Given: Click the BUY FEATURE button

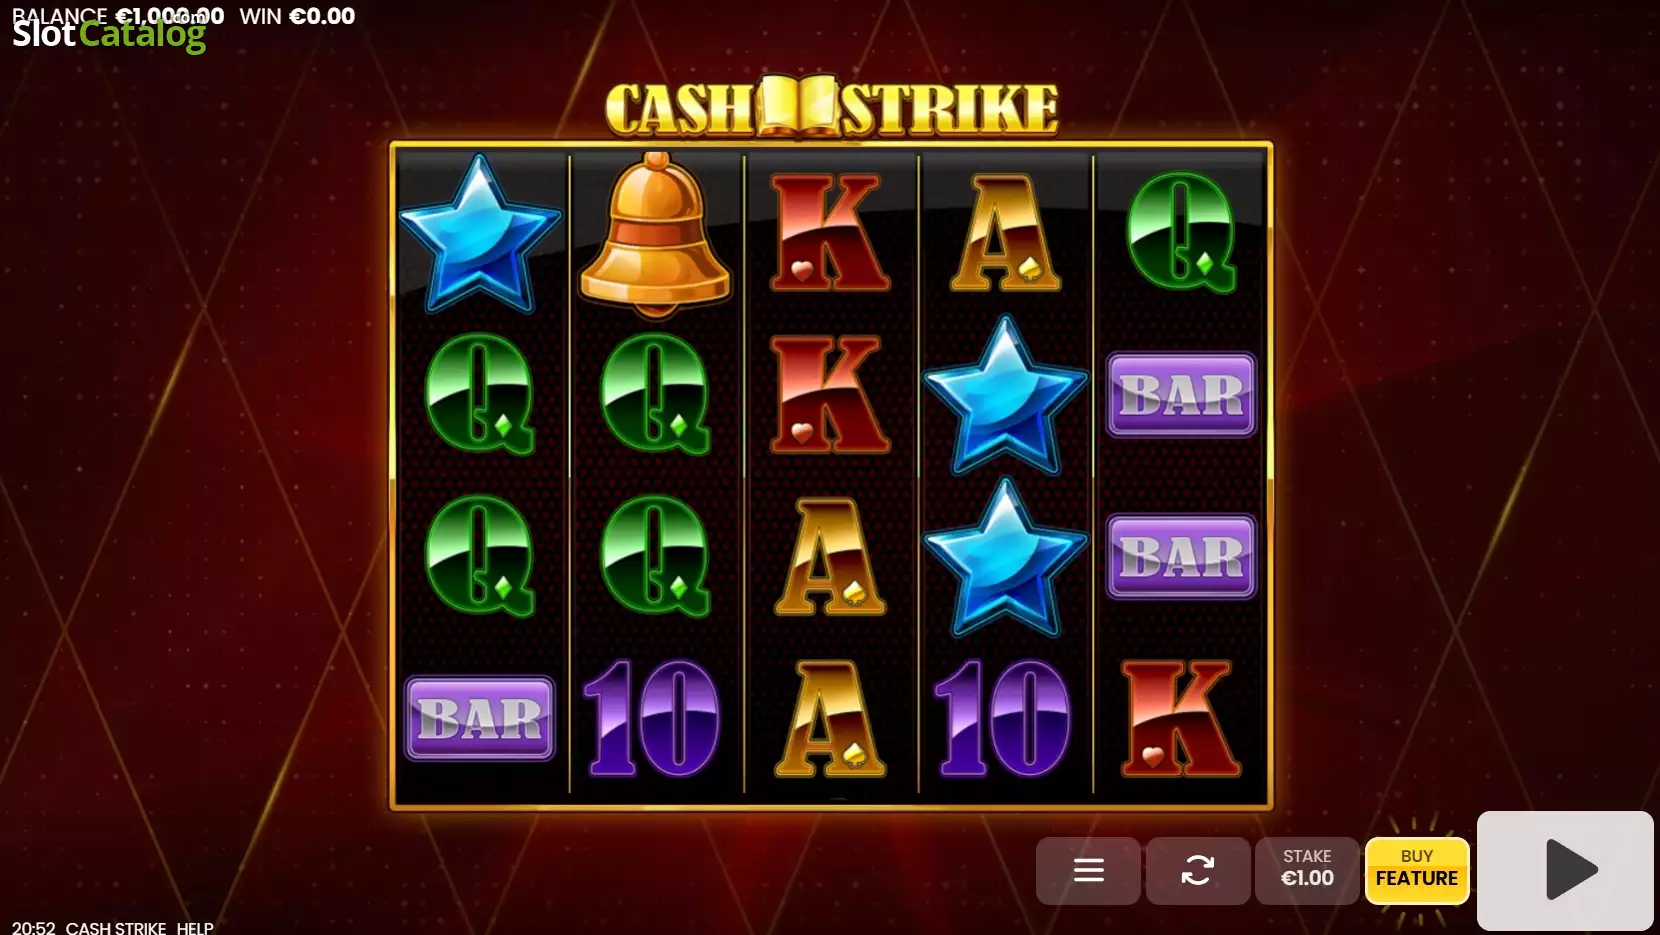Looking at the screenshot, I should tap(1417, 871).
